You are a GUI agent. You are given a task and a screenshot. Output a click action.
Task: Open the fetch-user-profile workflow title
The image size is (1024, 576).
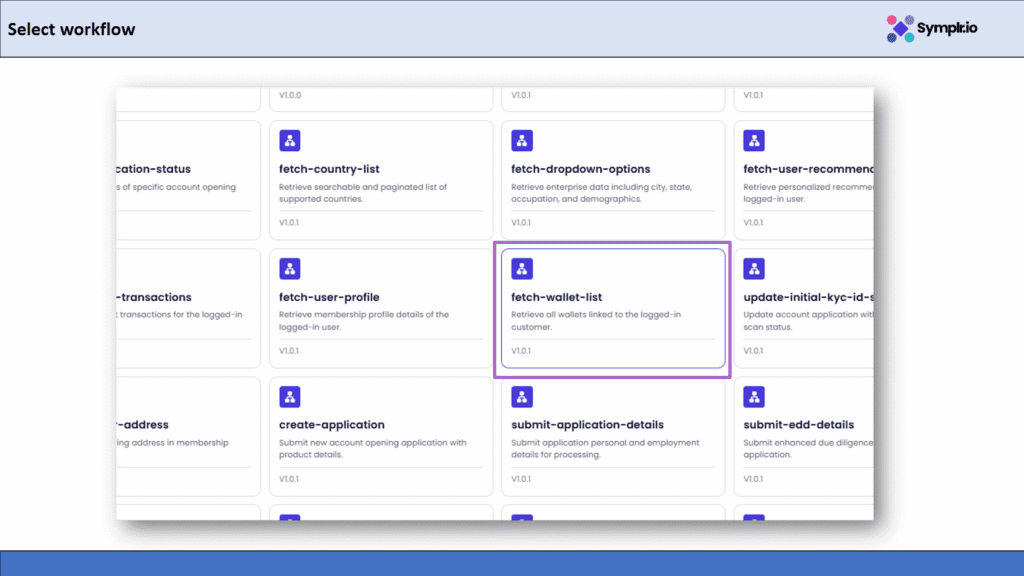pyautogui.click(x=329, y=297)
